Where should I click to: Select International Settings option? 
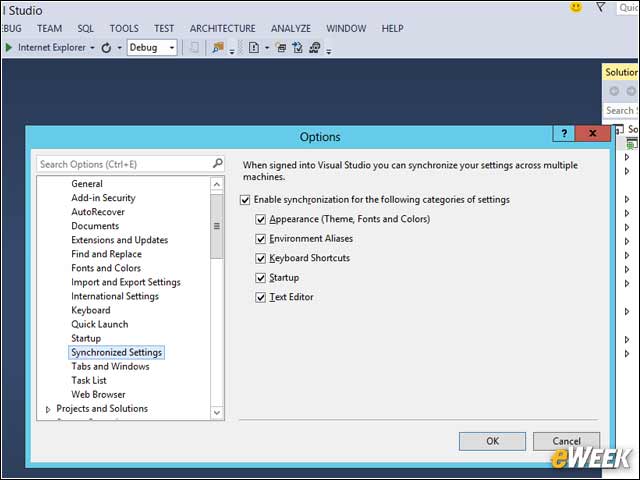pyautogui.click(x=115, y=296)
